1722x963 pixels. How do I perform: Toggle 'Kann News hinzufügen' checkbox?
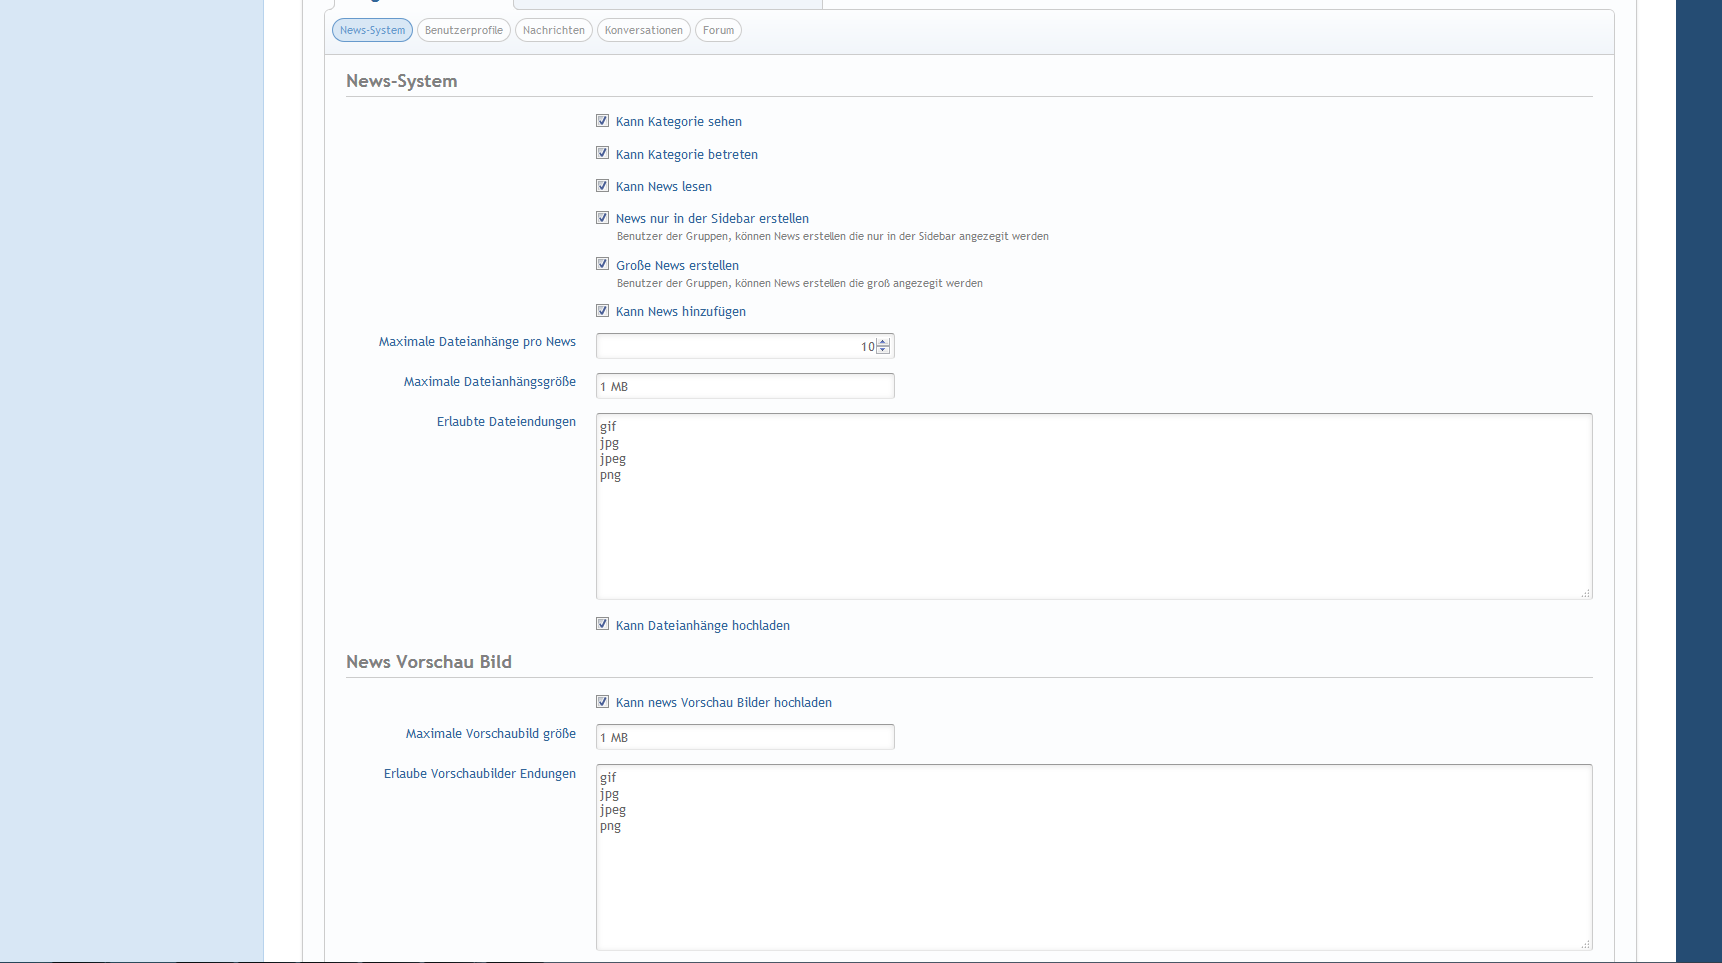click(x=602, y=311)
